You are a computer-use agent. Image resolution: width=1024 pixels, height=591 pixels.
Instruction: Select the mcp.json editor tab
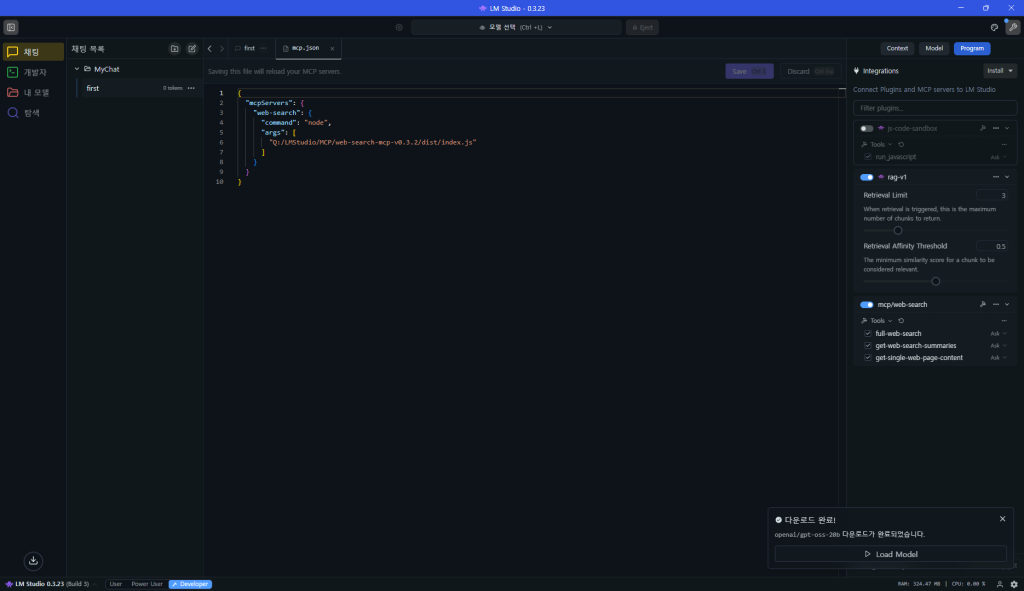[305, 48]
